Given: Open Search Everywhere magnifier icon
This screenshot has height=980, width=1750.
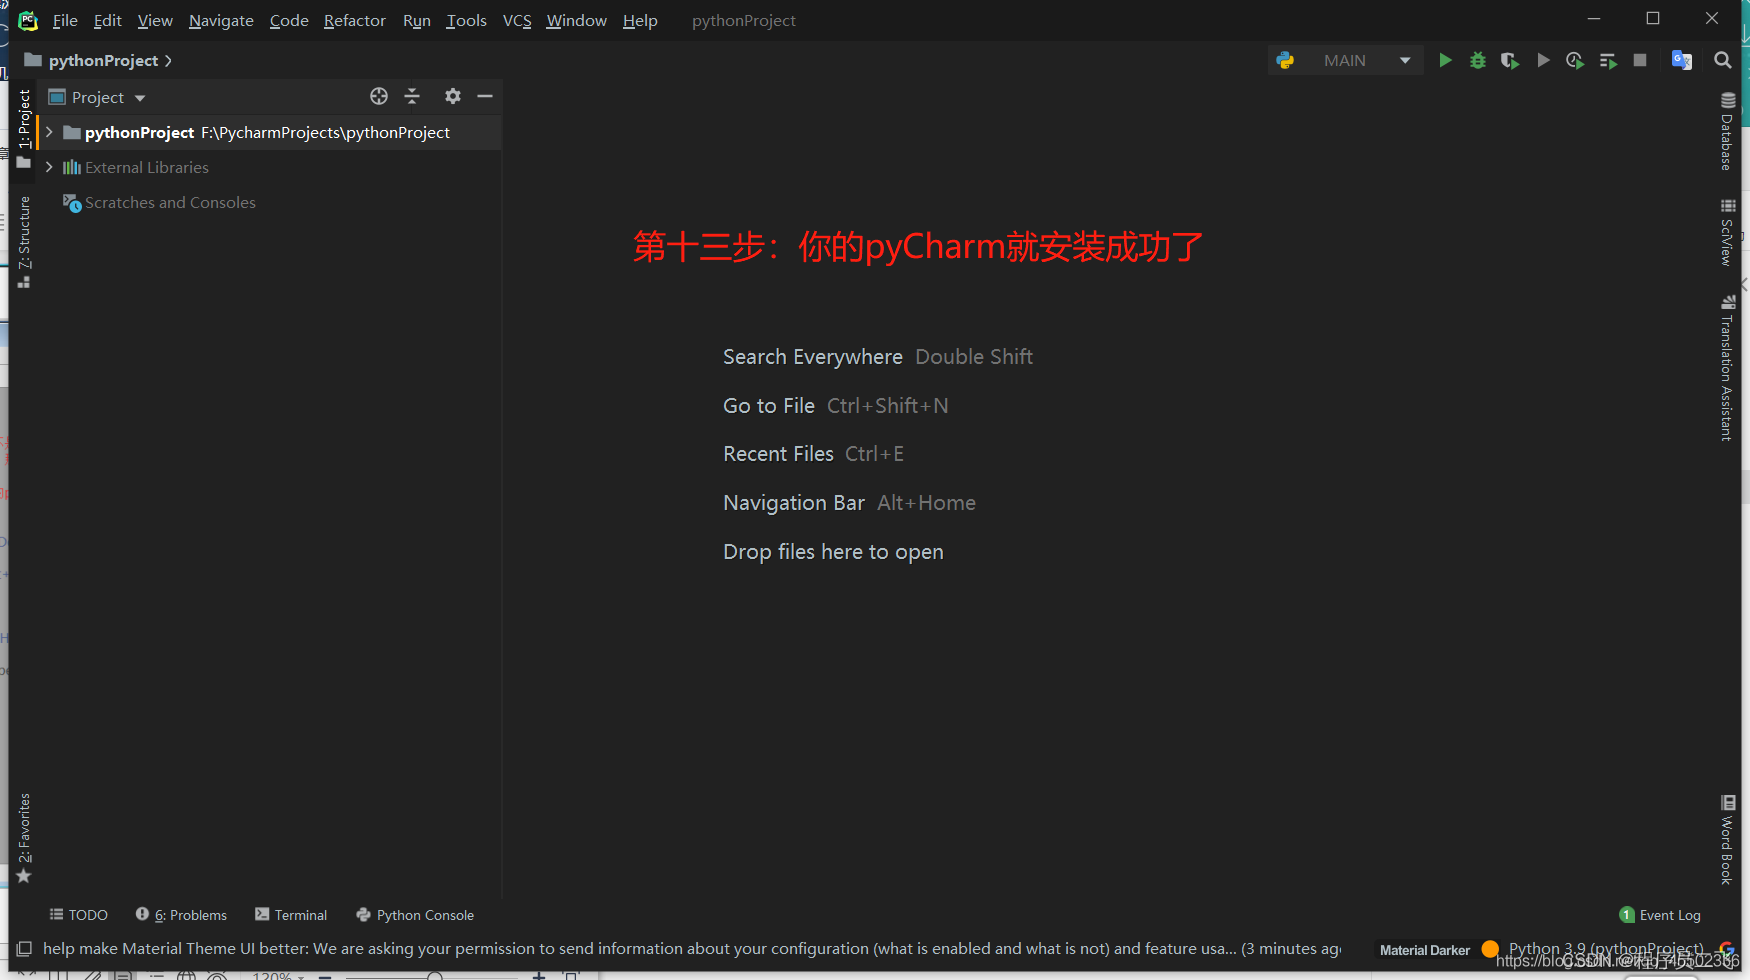Looking at the screenshot, I should 1722,61.
